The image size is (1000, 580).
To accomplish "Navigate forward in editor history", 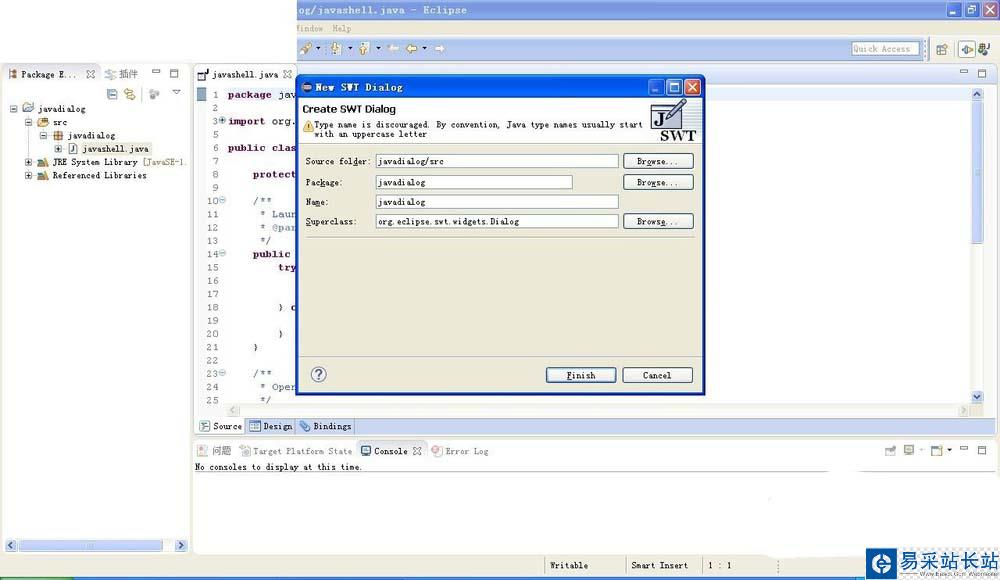I will (x=439, y=48).
